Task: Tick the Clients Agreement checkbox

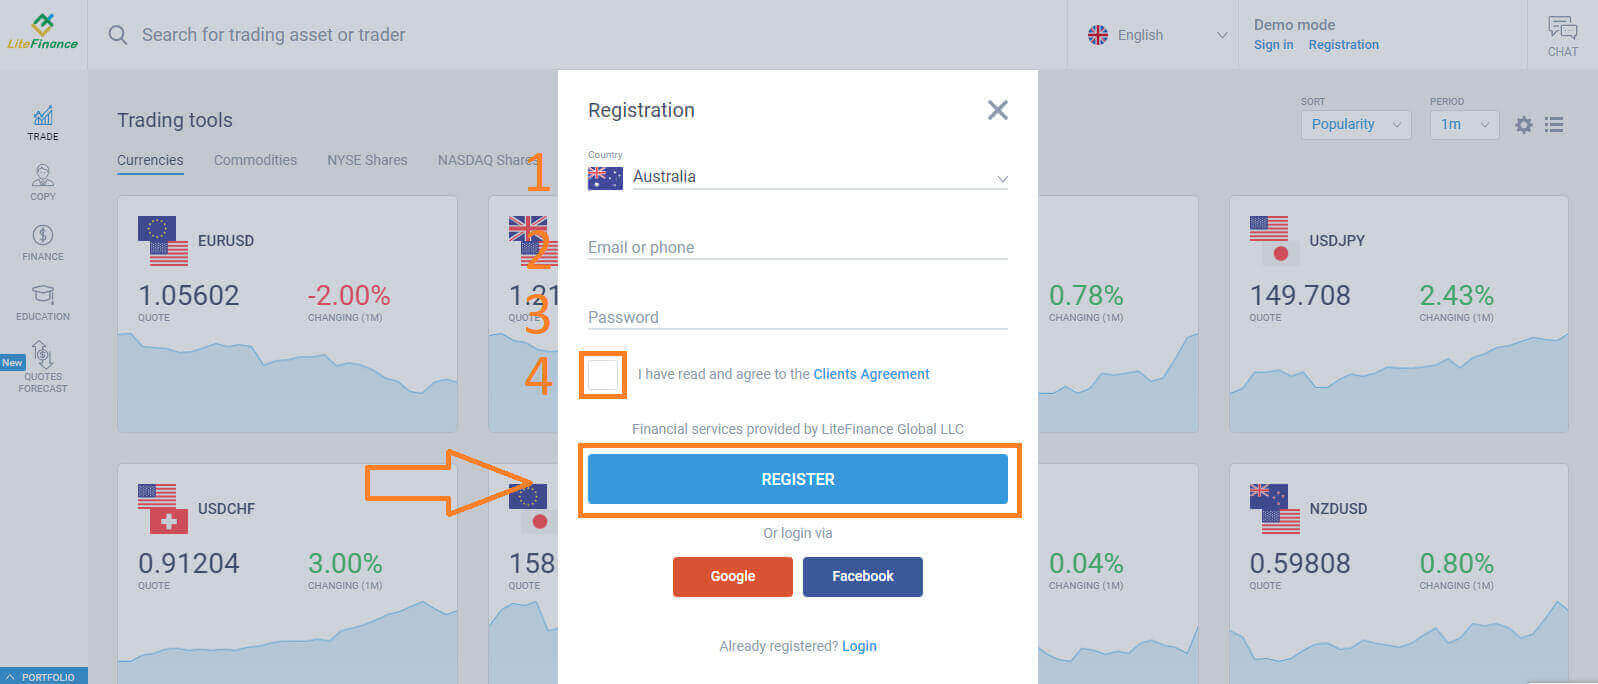Action: pyautogui.click(x=603, y=375)
